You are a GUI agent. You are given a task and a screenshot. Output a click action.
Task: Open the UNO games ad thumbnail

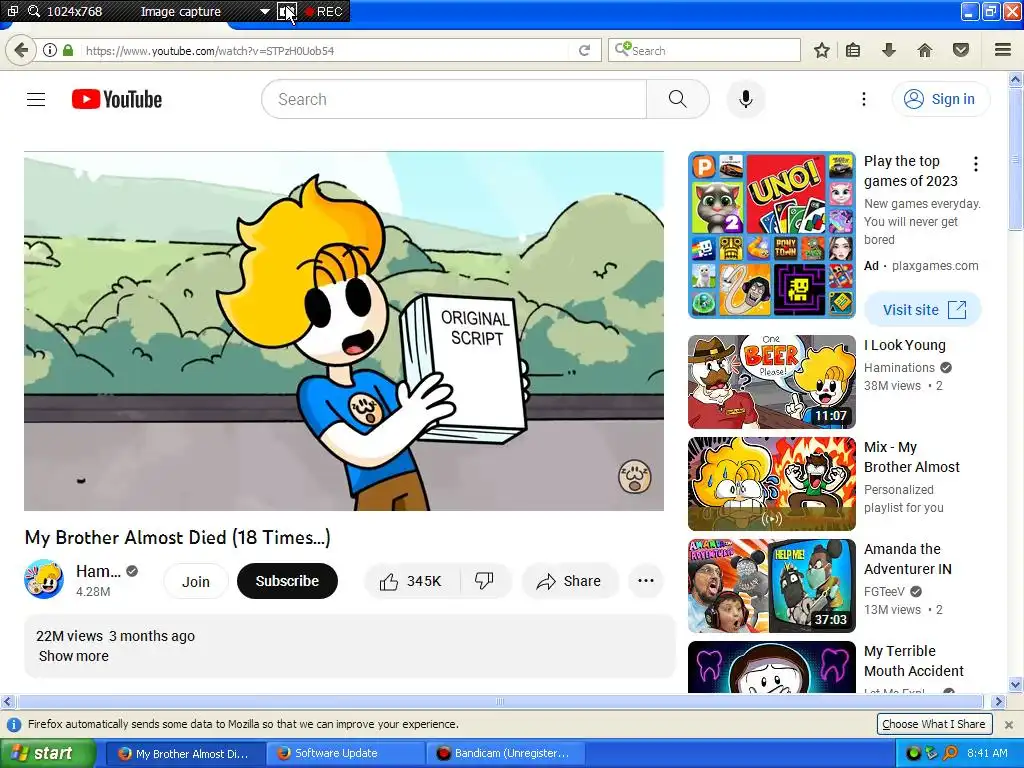click(x=771, y=235)
